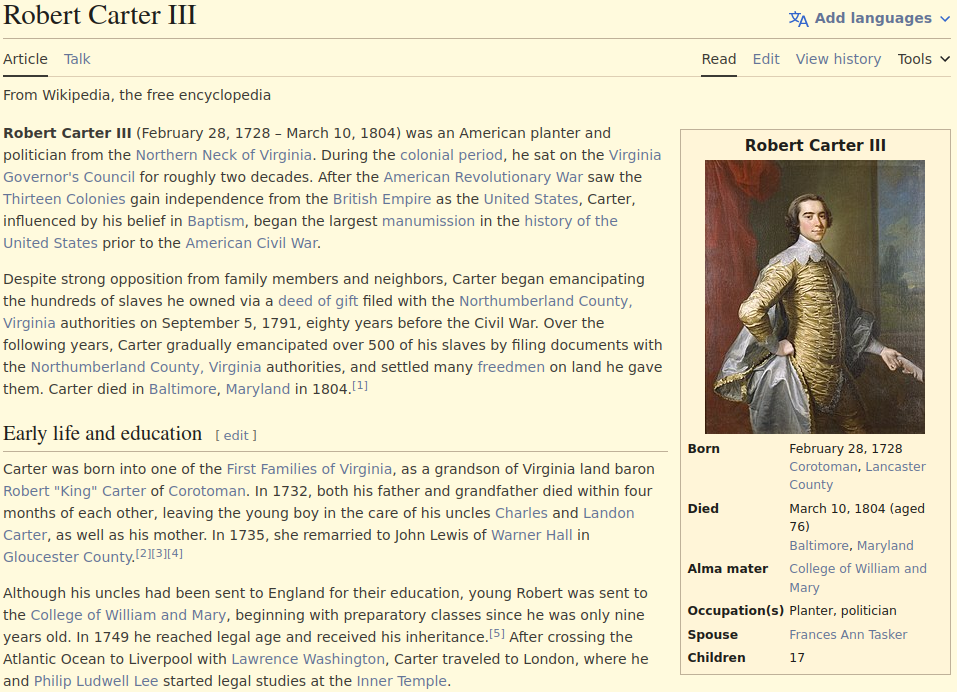
Task: Select the Read tab
Action: [718, 59]
